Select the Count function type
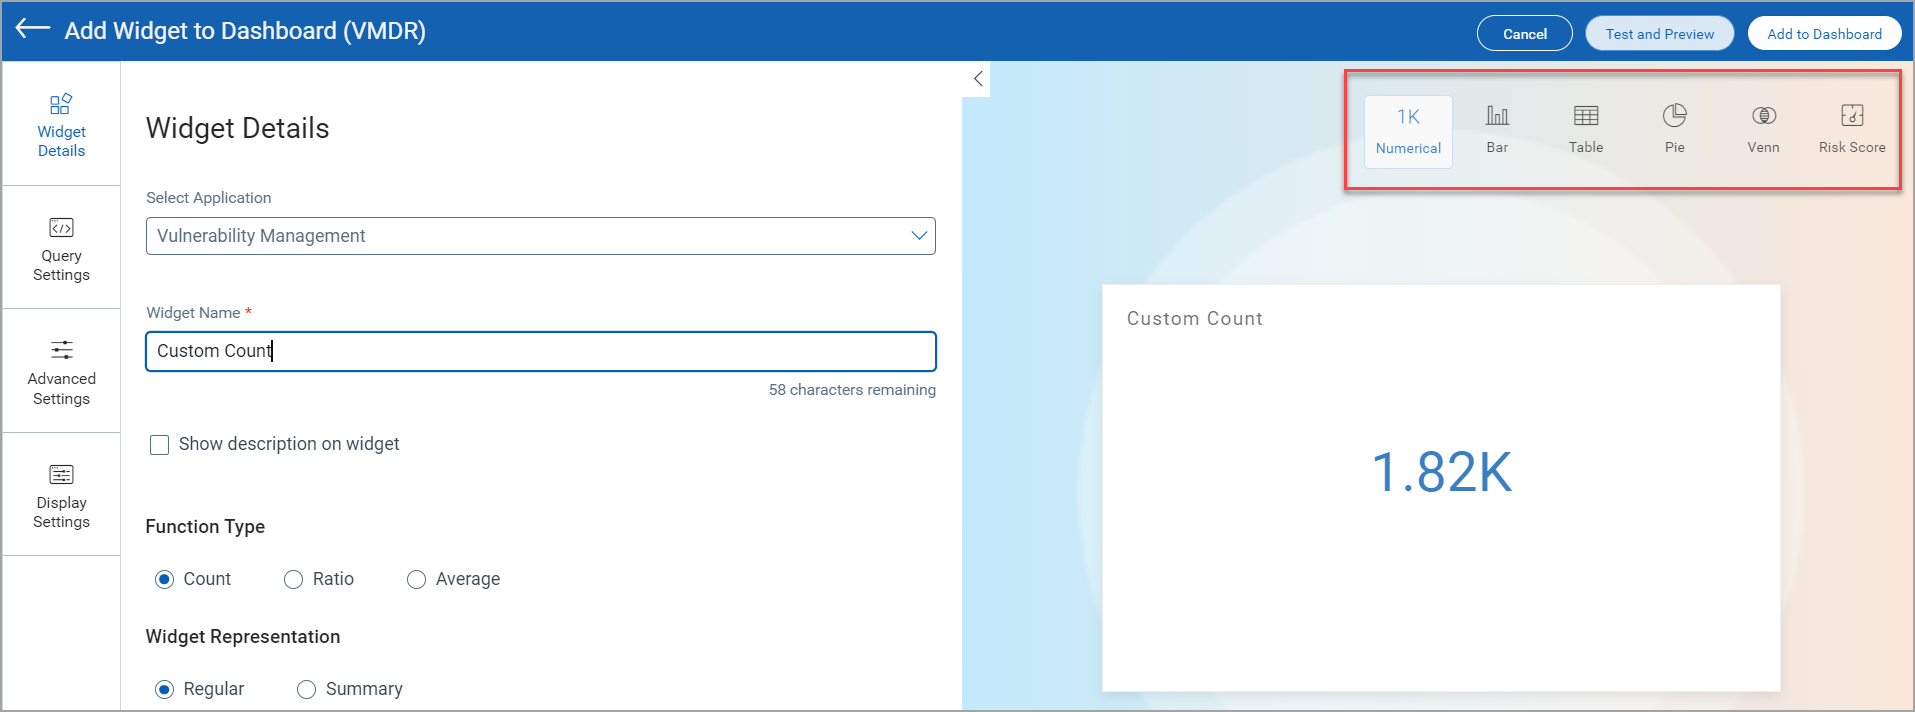1915x712 pixels. (164, 580)
